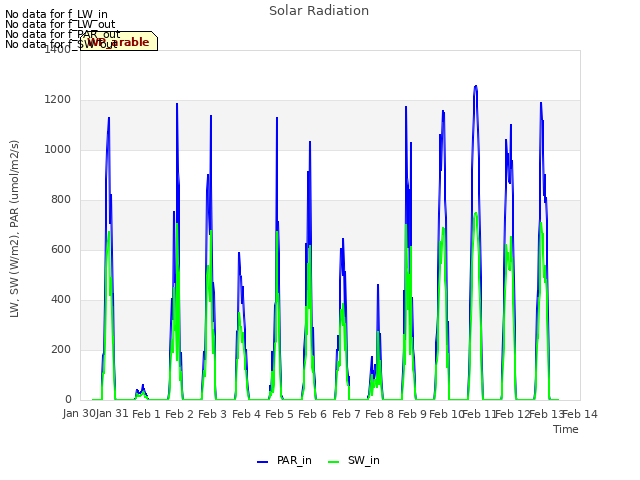Click the Feb 8 x-axis tick label
This screenshot has height=480, width=640.
(379, 414)
